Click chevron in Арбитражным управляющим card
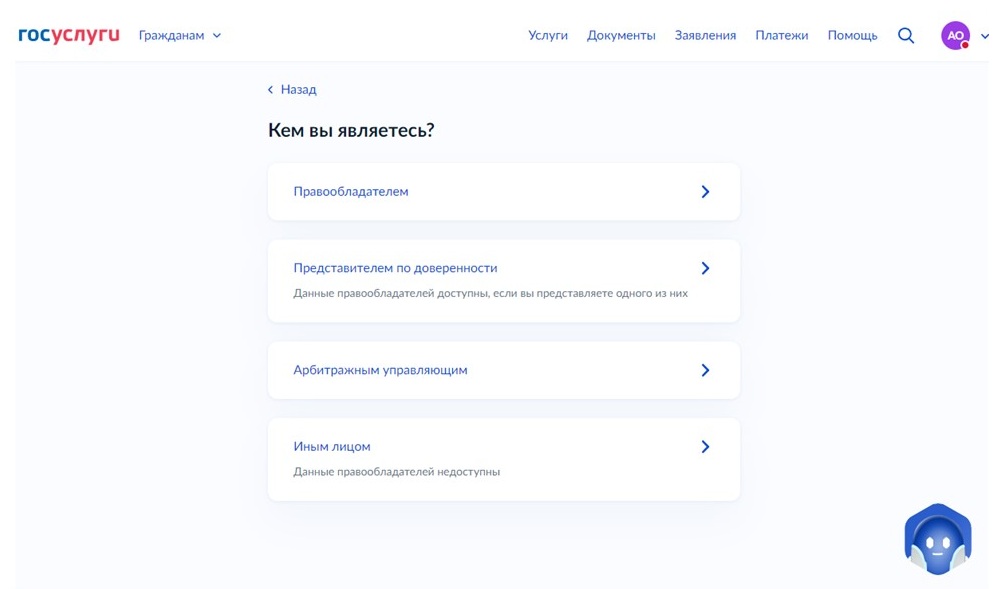This screenshot has height=589, width=995. coord(705,370)
